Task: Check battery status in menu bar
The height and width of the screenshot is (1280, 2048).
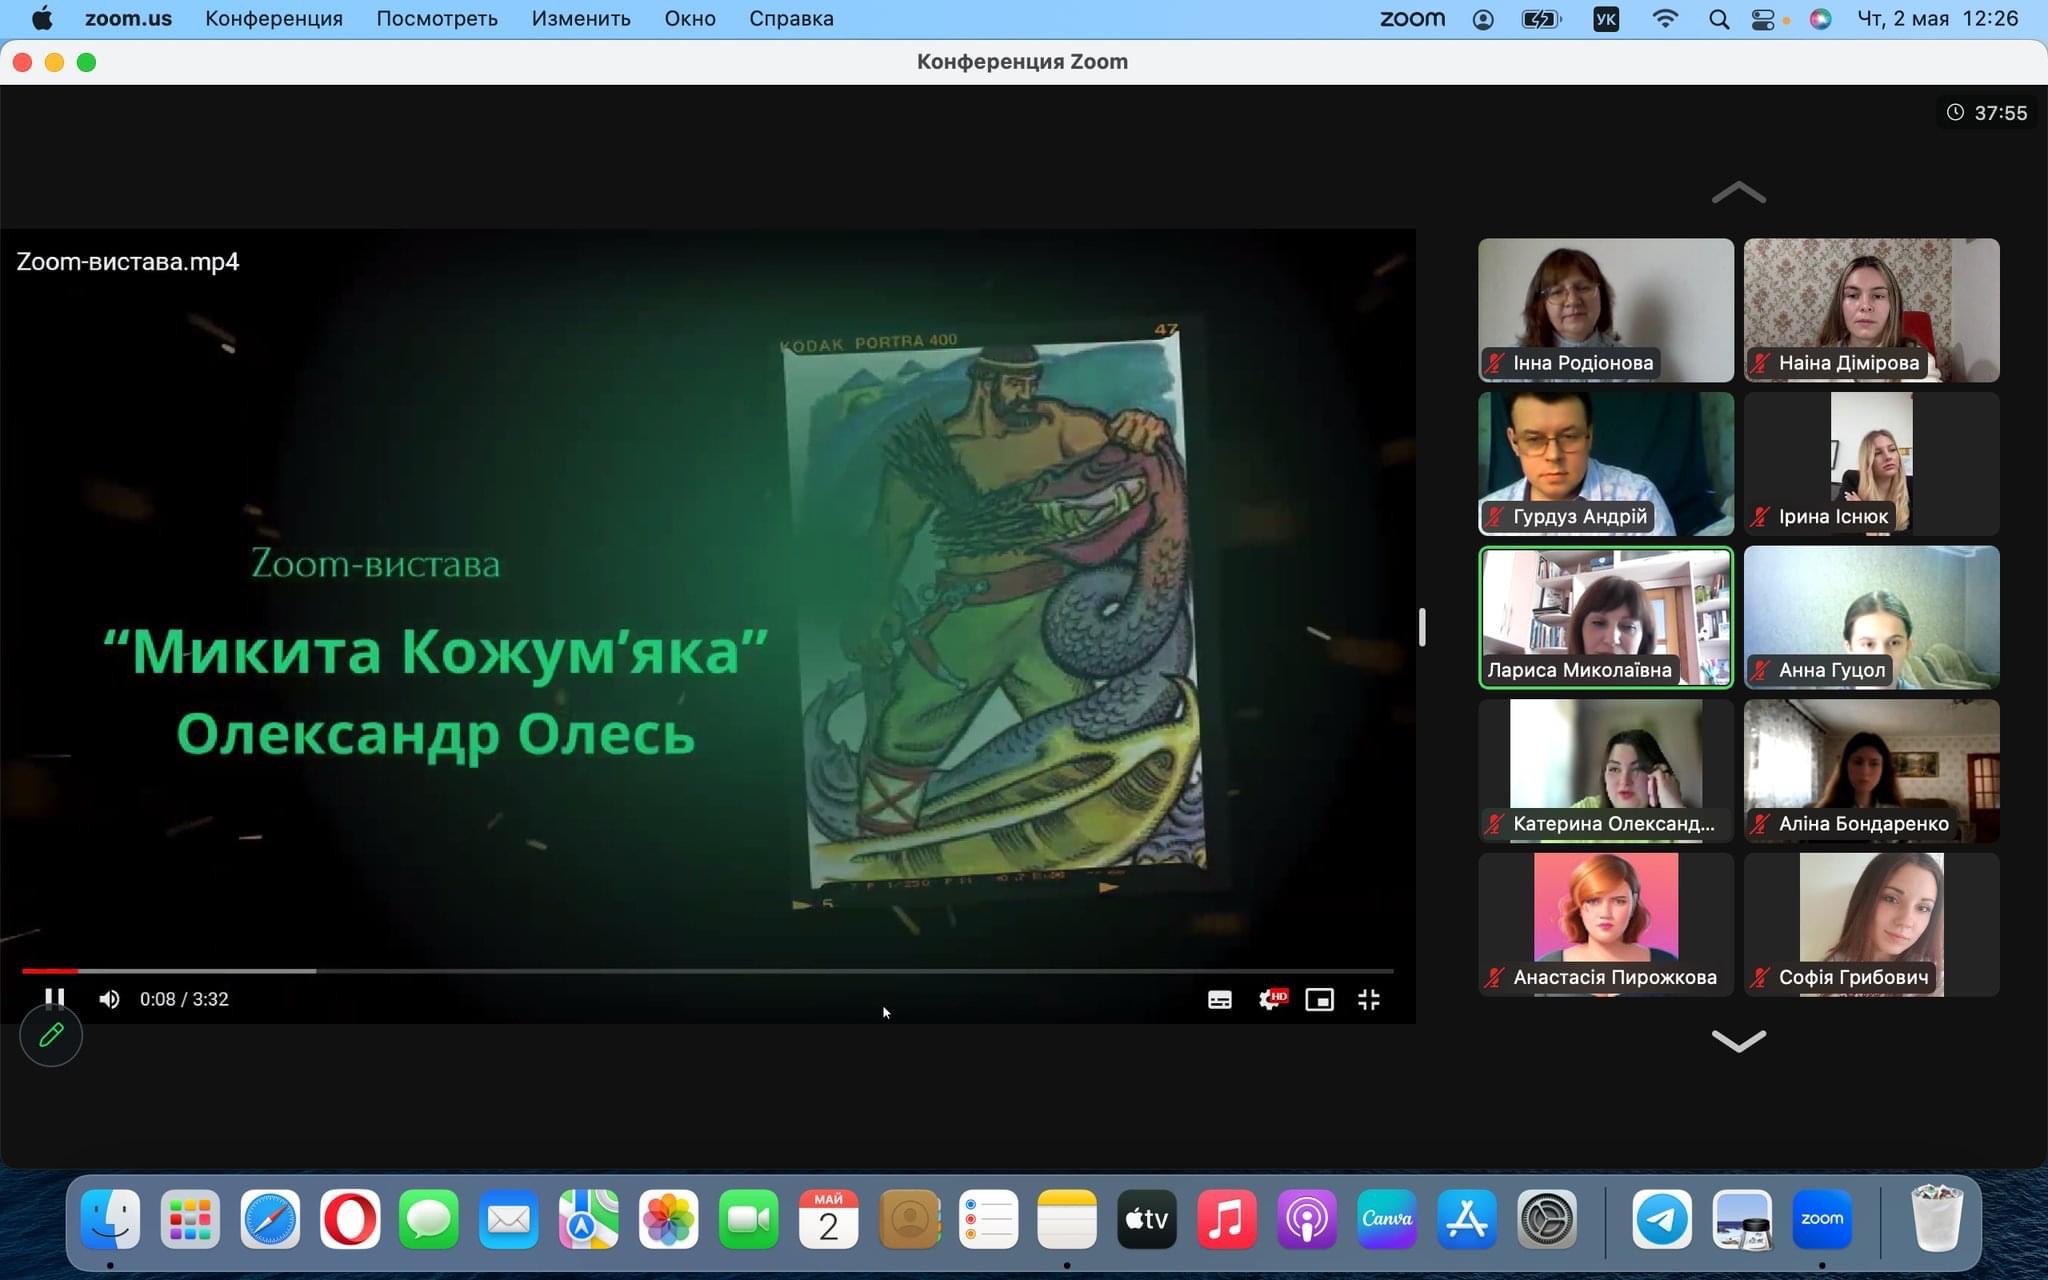Action: [1541, 19]
